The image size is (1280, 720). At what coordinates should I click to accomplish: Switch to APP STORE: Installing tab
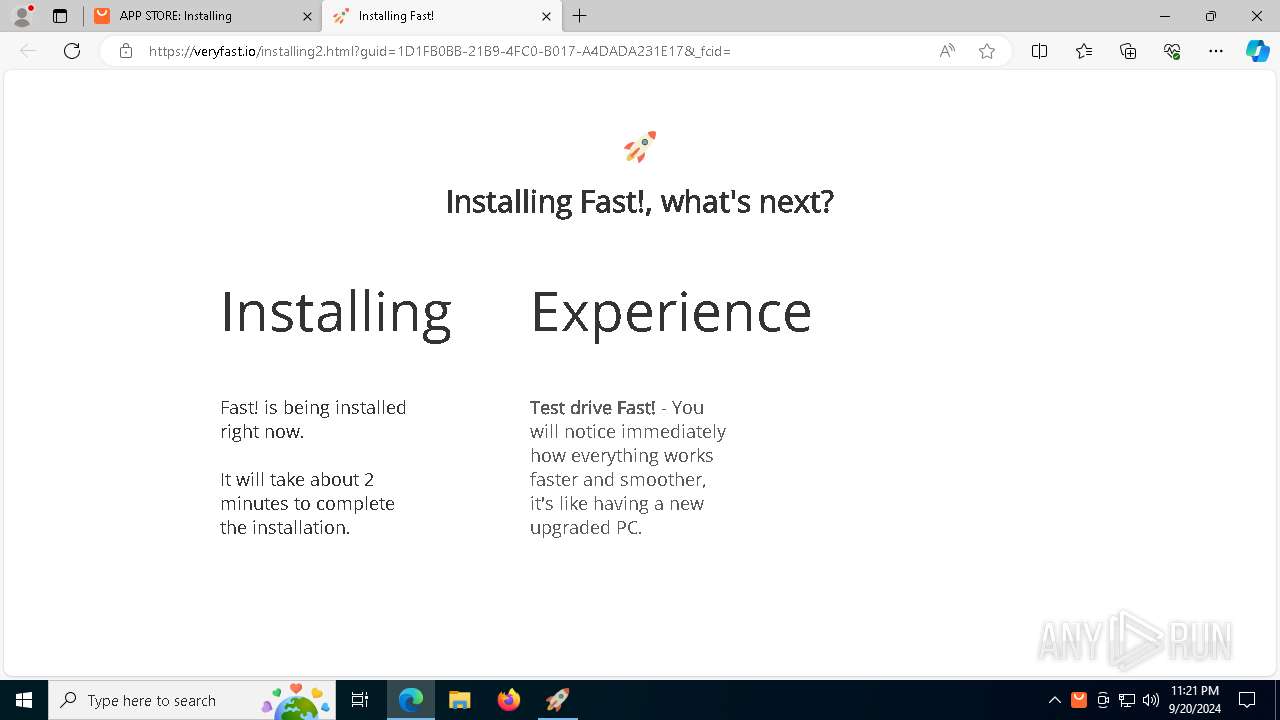point(204,16)
